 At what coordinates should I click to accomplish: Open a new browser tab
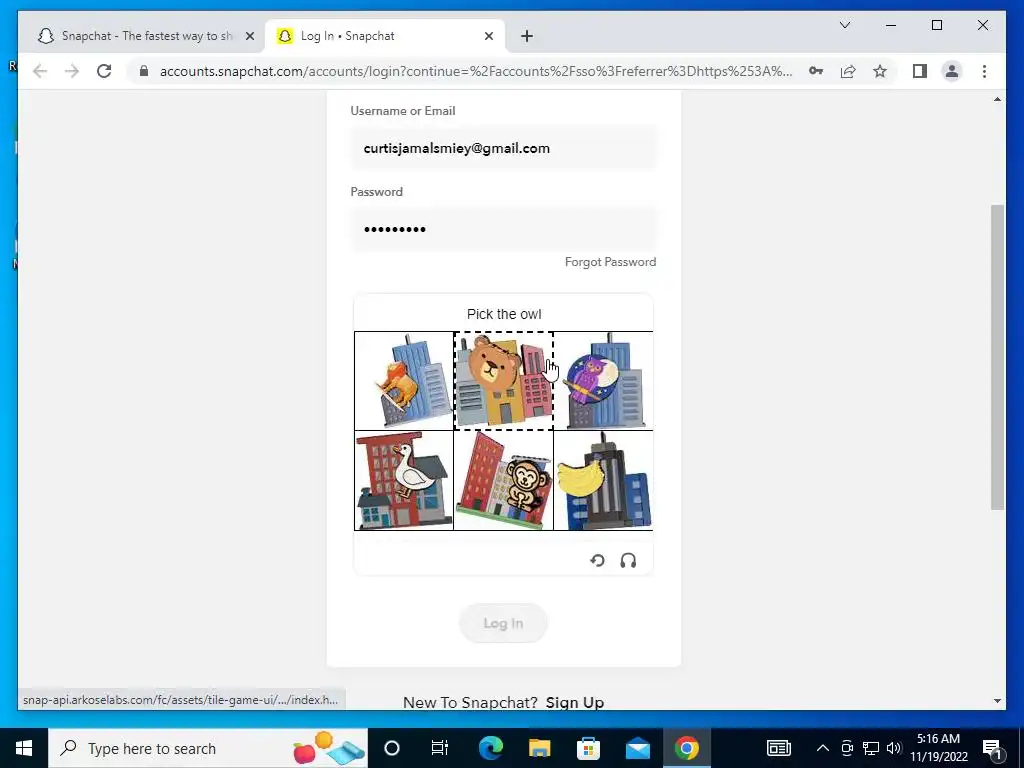527,37
